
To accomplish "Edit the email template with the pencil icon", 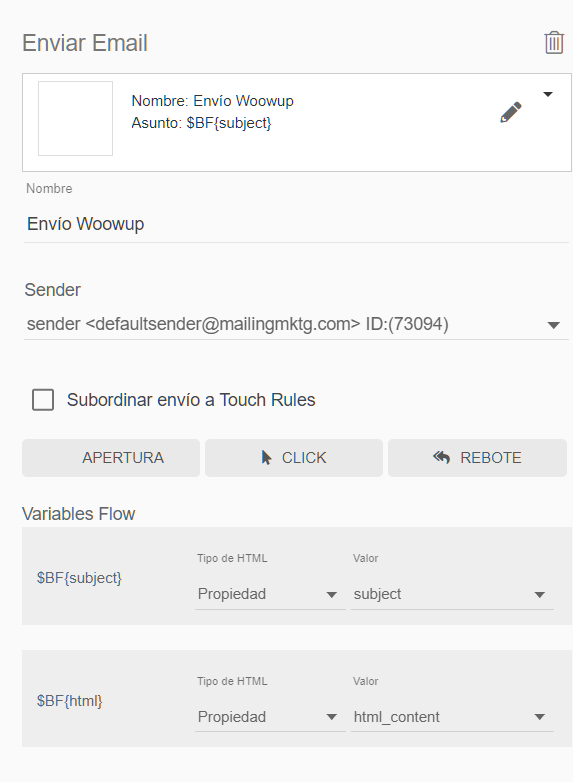I will (x=511, y=112).
